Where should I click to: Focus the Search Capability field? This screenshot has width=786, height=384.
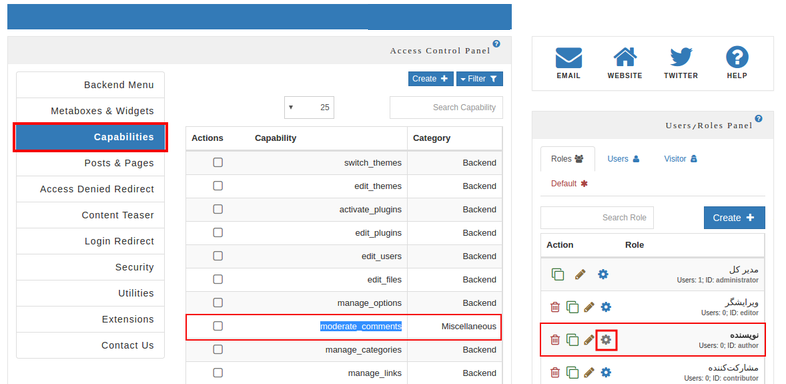446,107
